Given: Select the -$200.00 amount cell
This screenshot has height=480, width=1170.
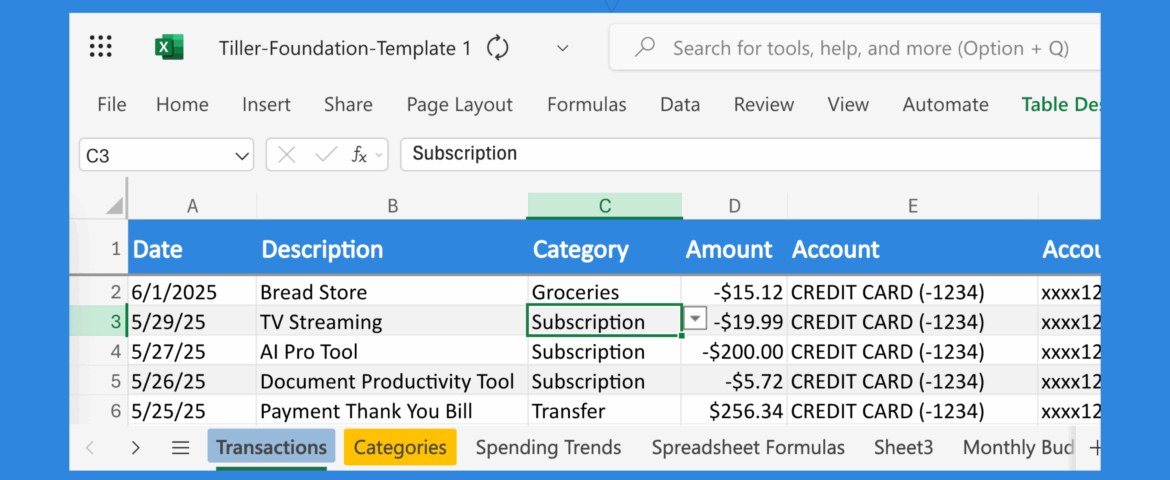Looking at the screenshot, I should pos(735,352).
